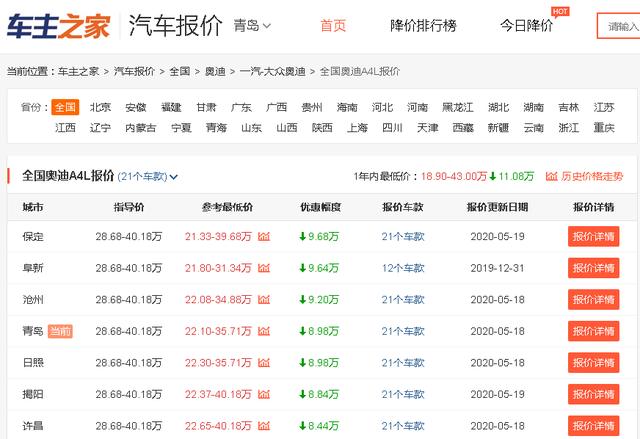This screenshot has width=640, height=439.
Task: Select city name 沧州
Action: (x=33, y=299)
